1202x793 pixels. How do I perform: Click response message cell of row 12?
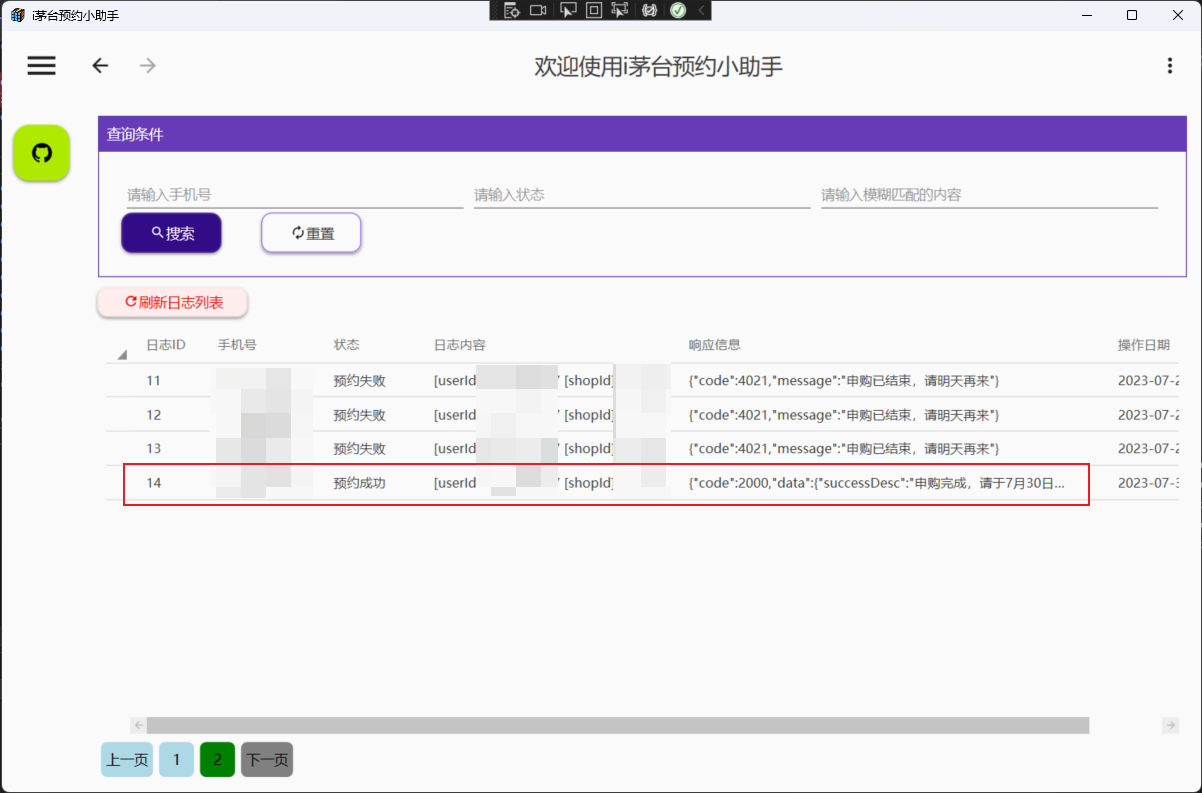pyautogui.click(x=844, y=415)
